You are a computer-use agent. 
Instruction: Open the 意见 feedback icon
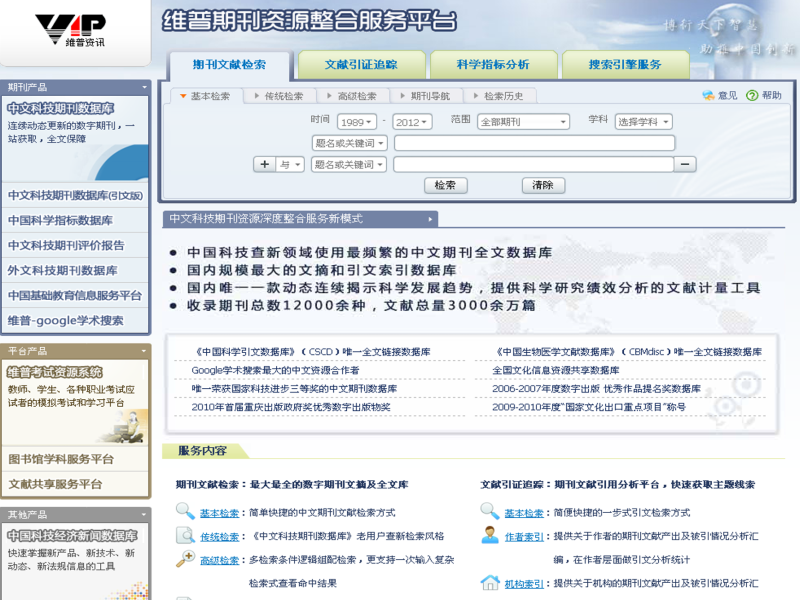point(708,95)
